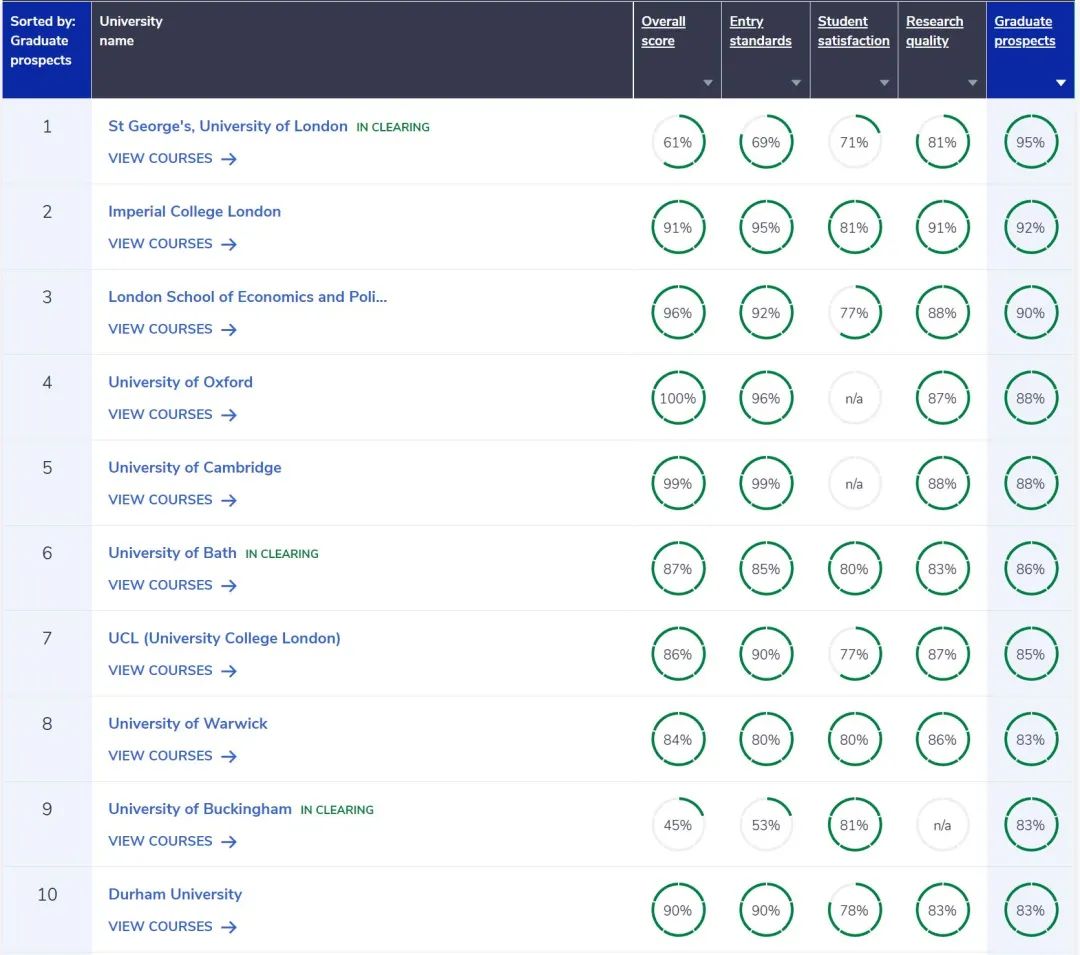Click View Courses text for University of Cambridge
1080x955 pixels.
click(160, 500)
